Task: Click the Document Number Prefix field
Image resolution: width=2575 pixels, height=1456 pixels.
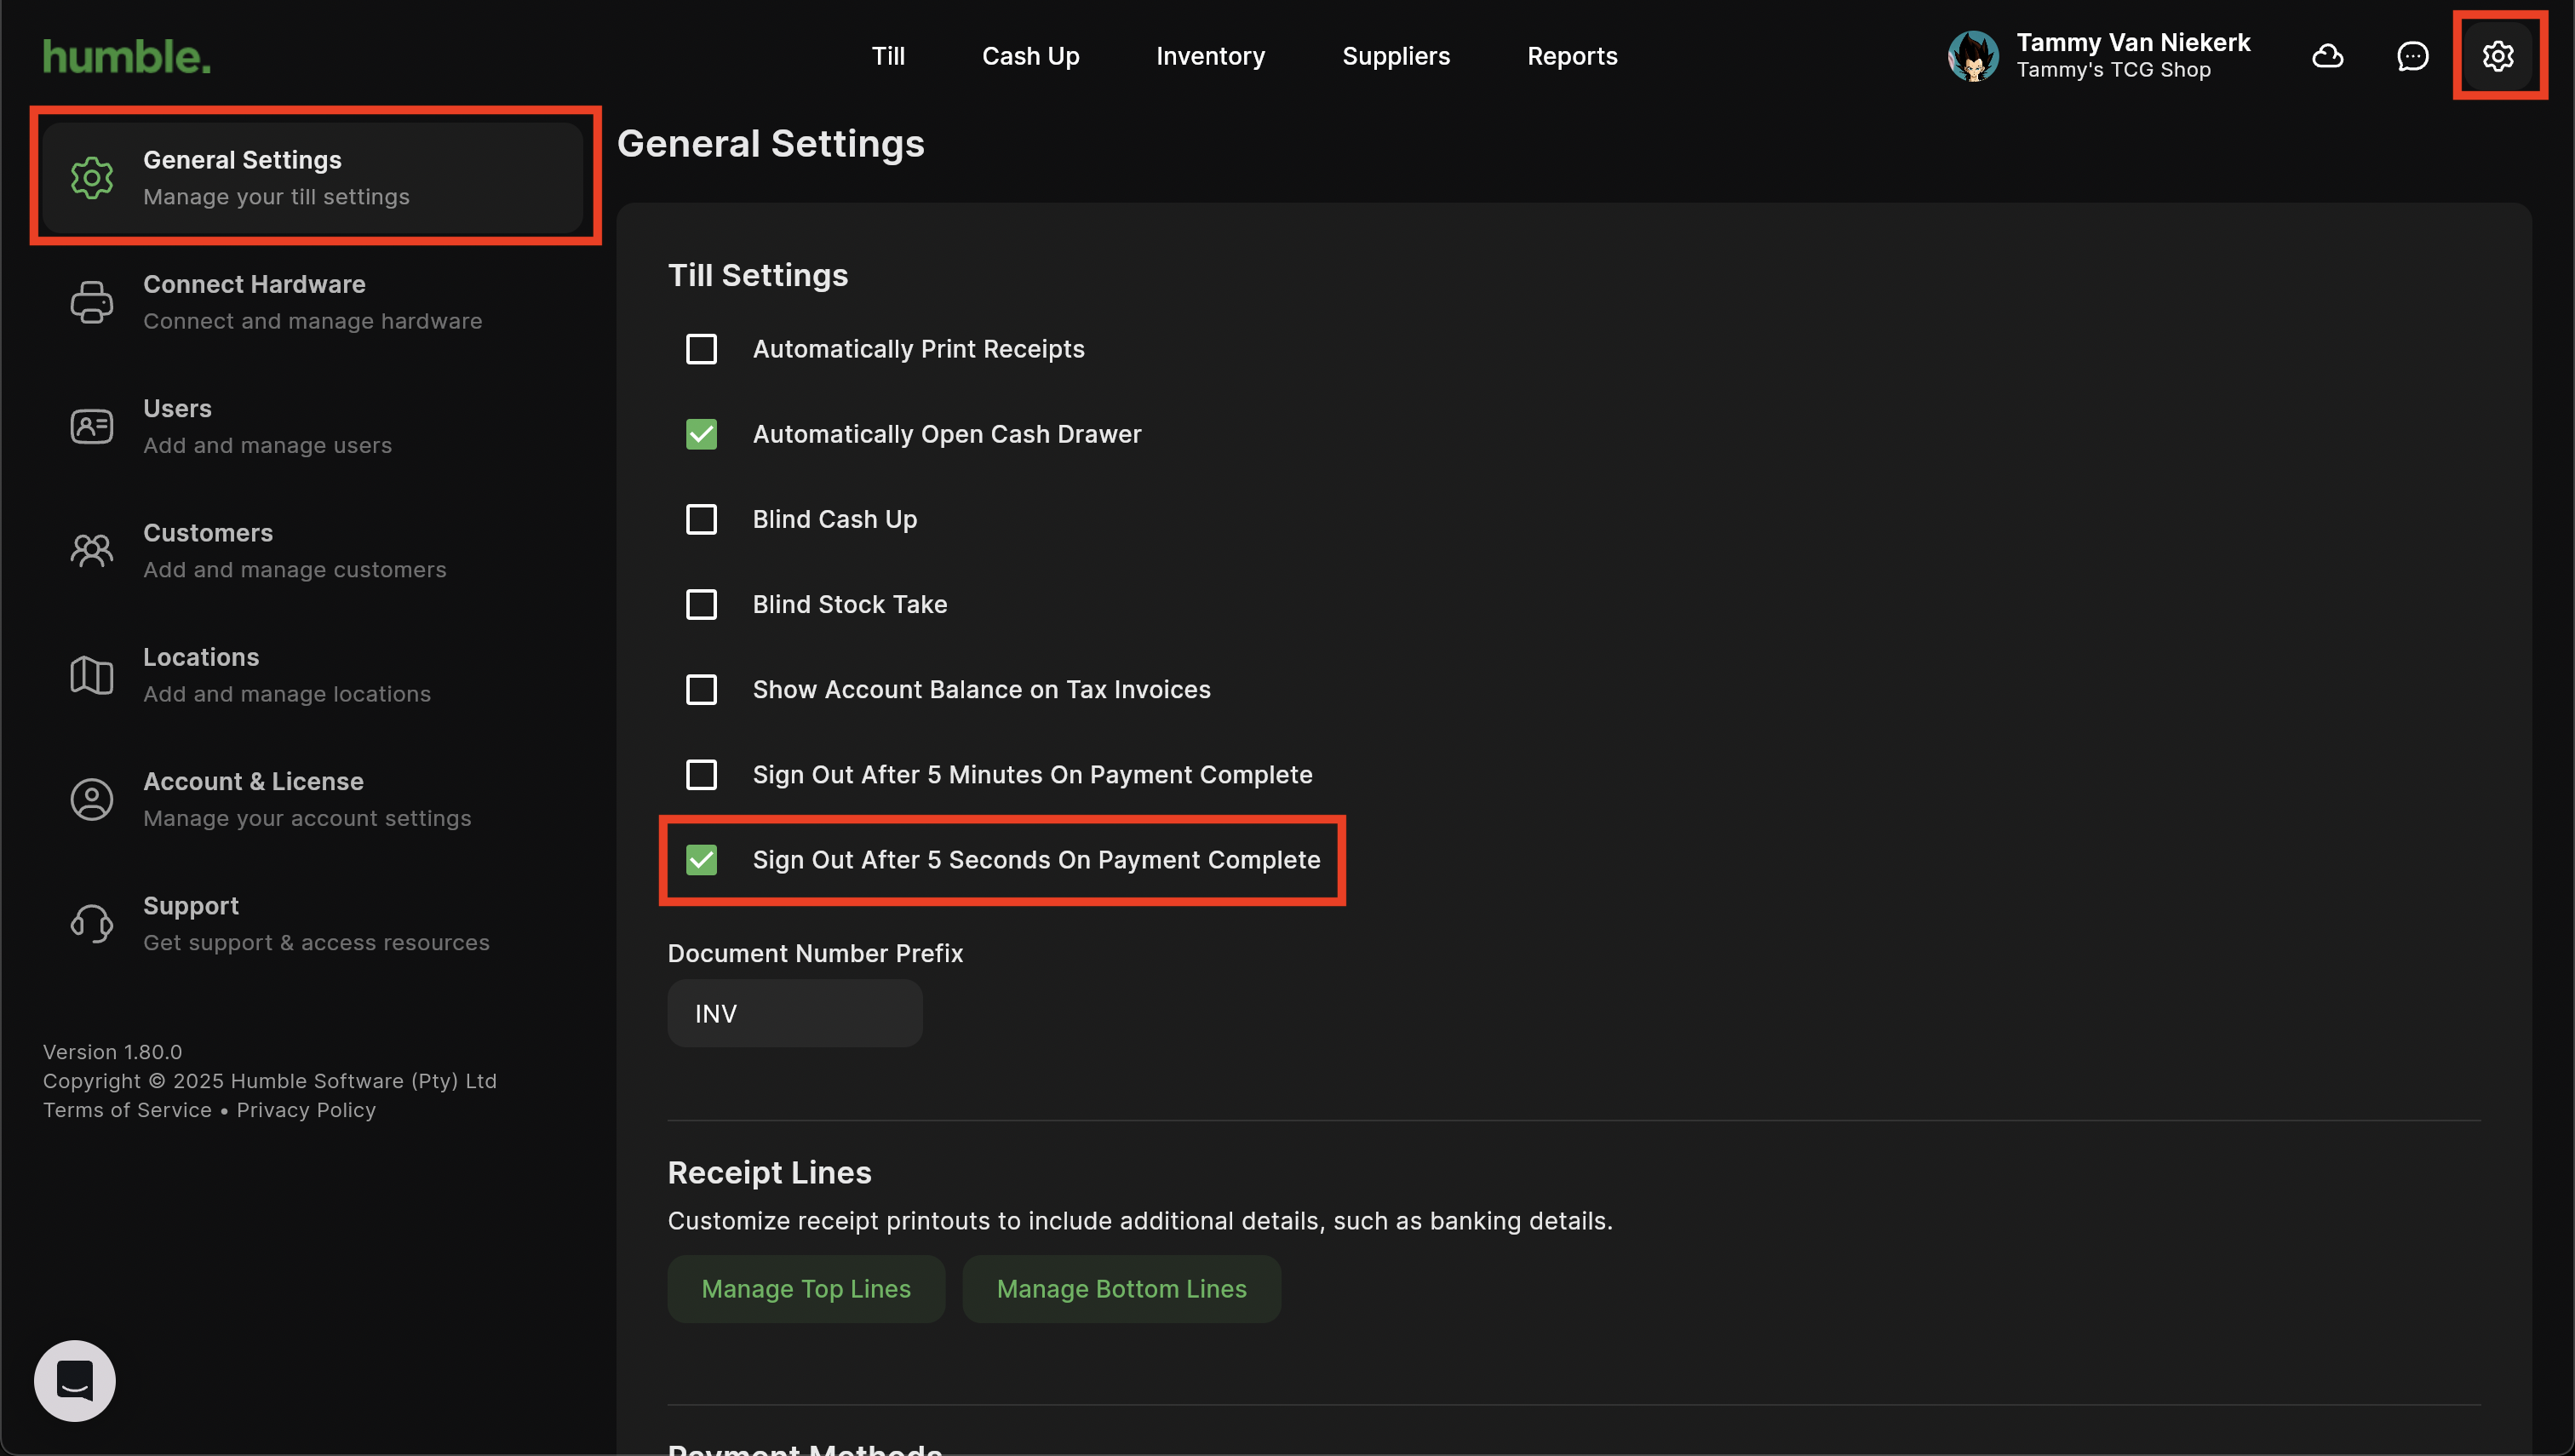Action: 794,1013
